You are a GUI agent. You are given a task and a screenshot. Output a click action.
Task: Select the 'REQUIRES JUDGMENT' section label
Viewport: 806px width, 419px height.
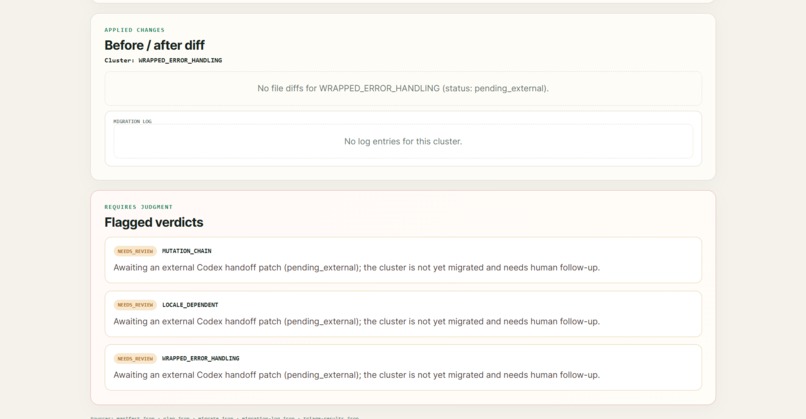pyautogui.click(x=139, y=207)
